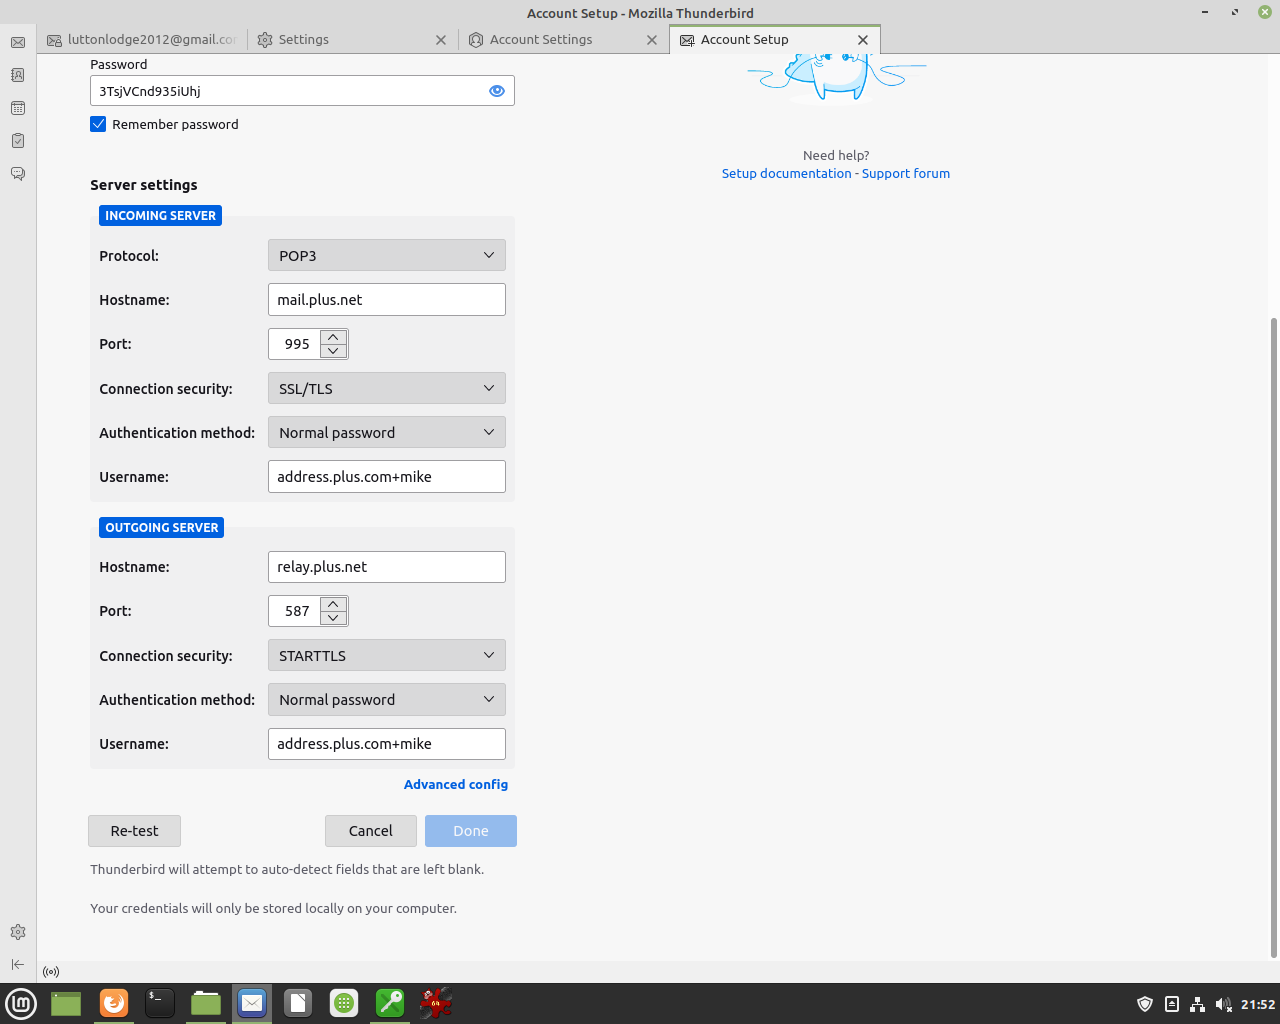This screenshot has height=1024, width=1280.
Task: Click the Re-test button
Action: coord(134,831)
